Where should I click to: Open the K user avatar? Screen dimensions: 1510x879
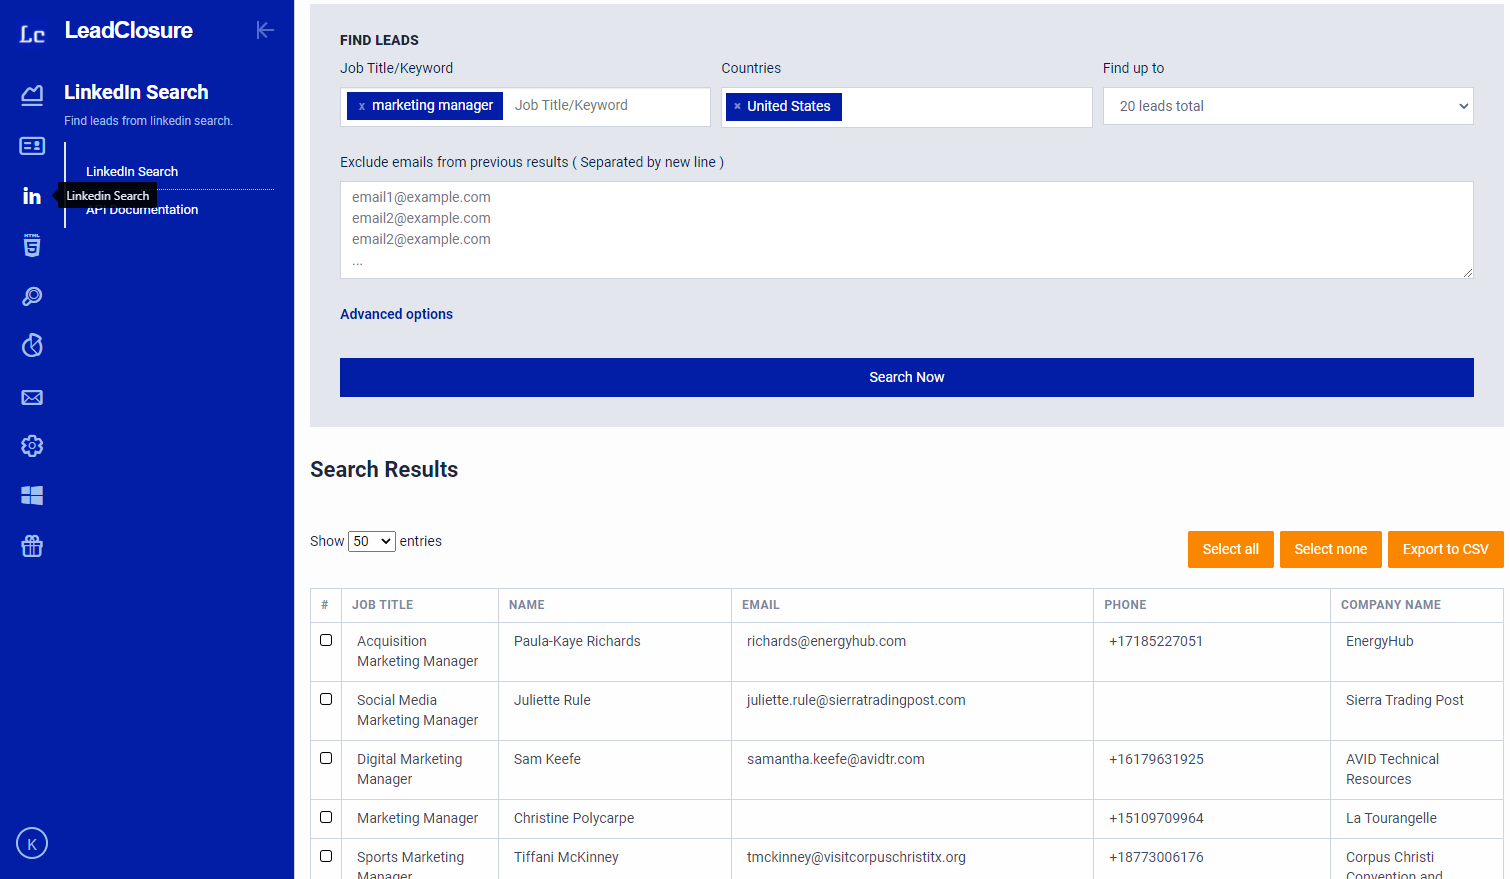(x=32, y=843)
